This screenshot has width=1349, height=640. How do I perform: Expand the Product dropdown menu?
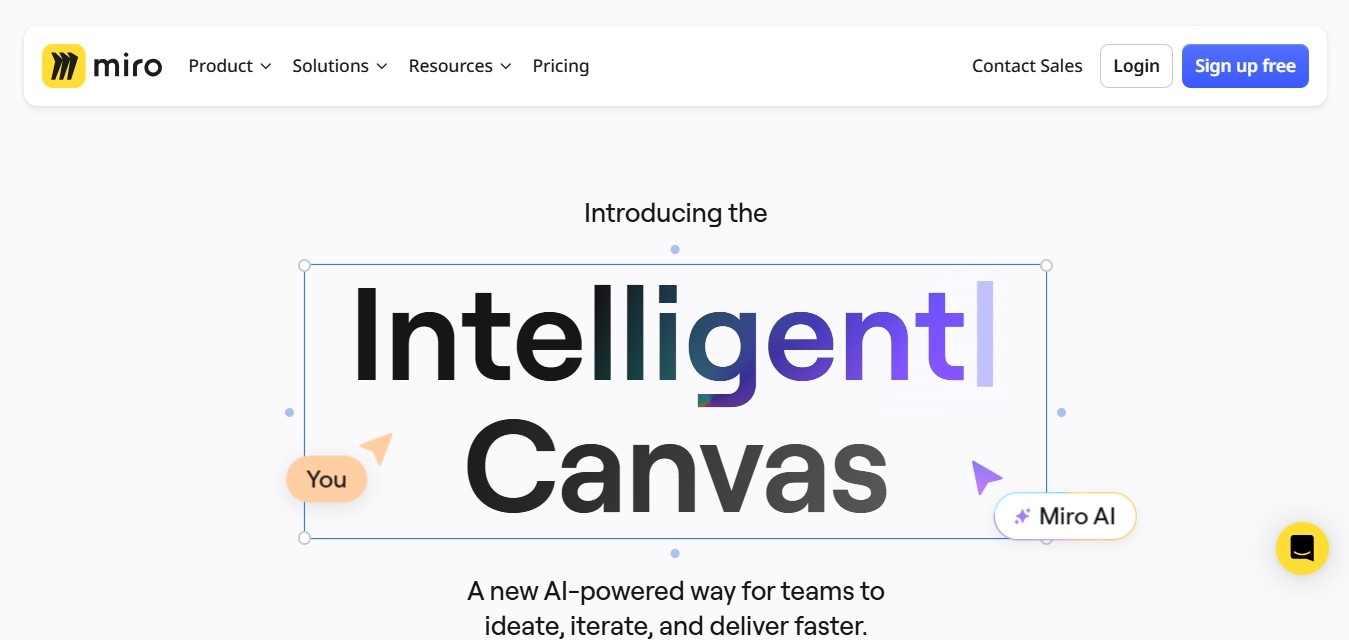pos(230,66)
